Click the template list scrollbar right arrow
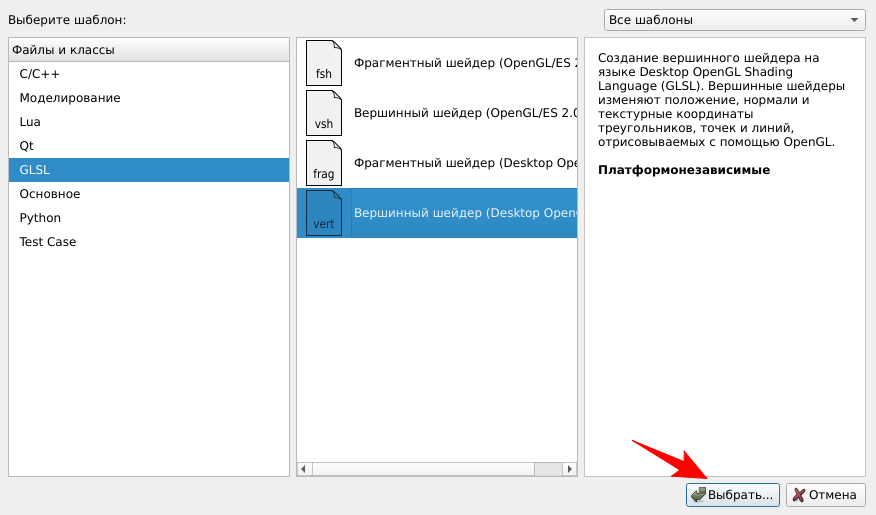This screenshot has height=515, width=876. point(570,469)
